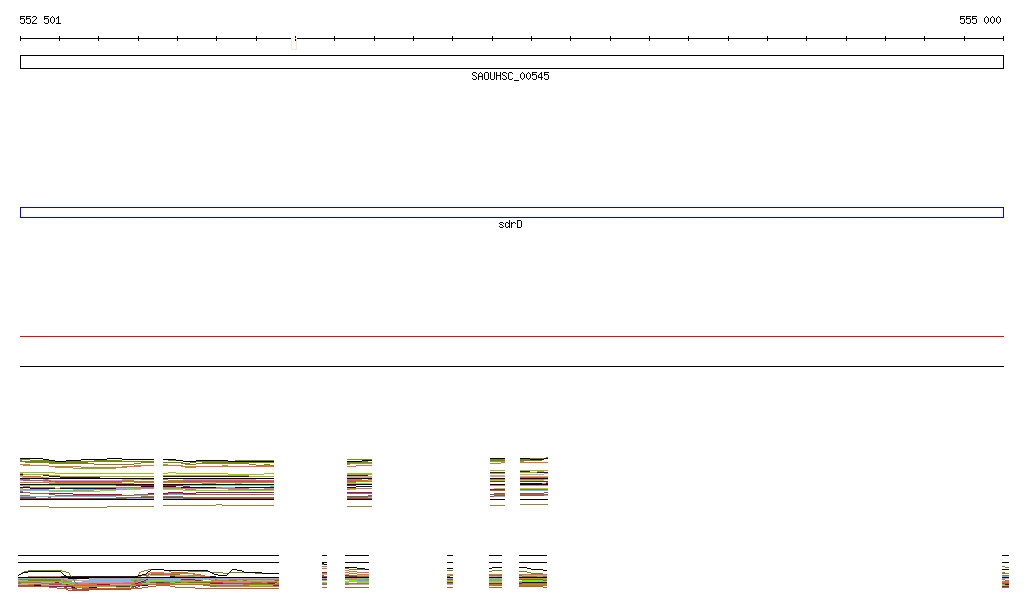This screenshot has height=611, width=1024.
Task: Click the small red marker on ruler
Action: (294, 44)
